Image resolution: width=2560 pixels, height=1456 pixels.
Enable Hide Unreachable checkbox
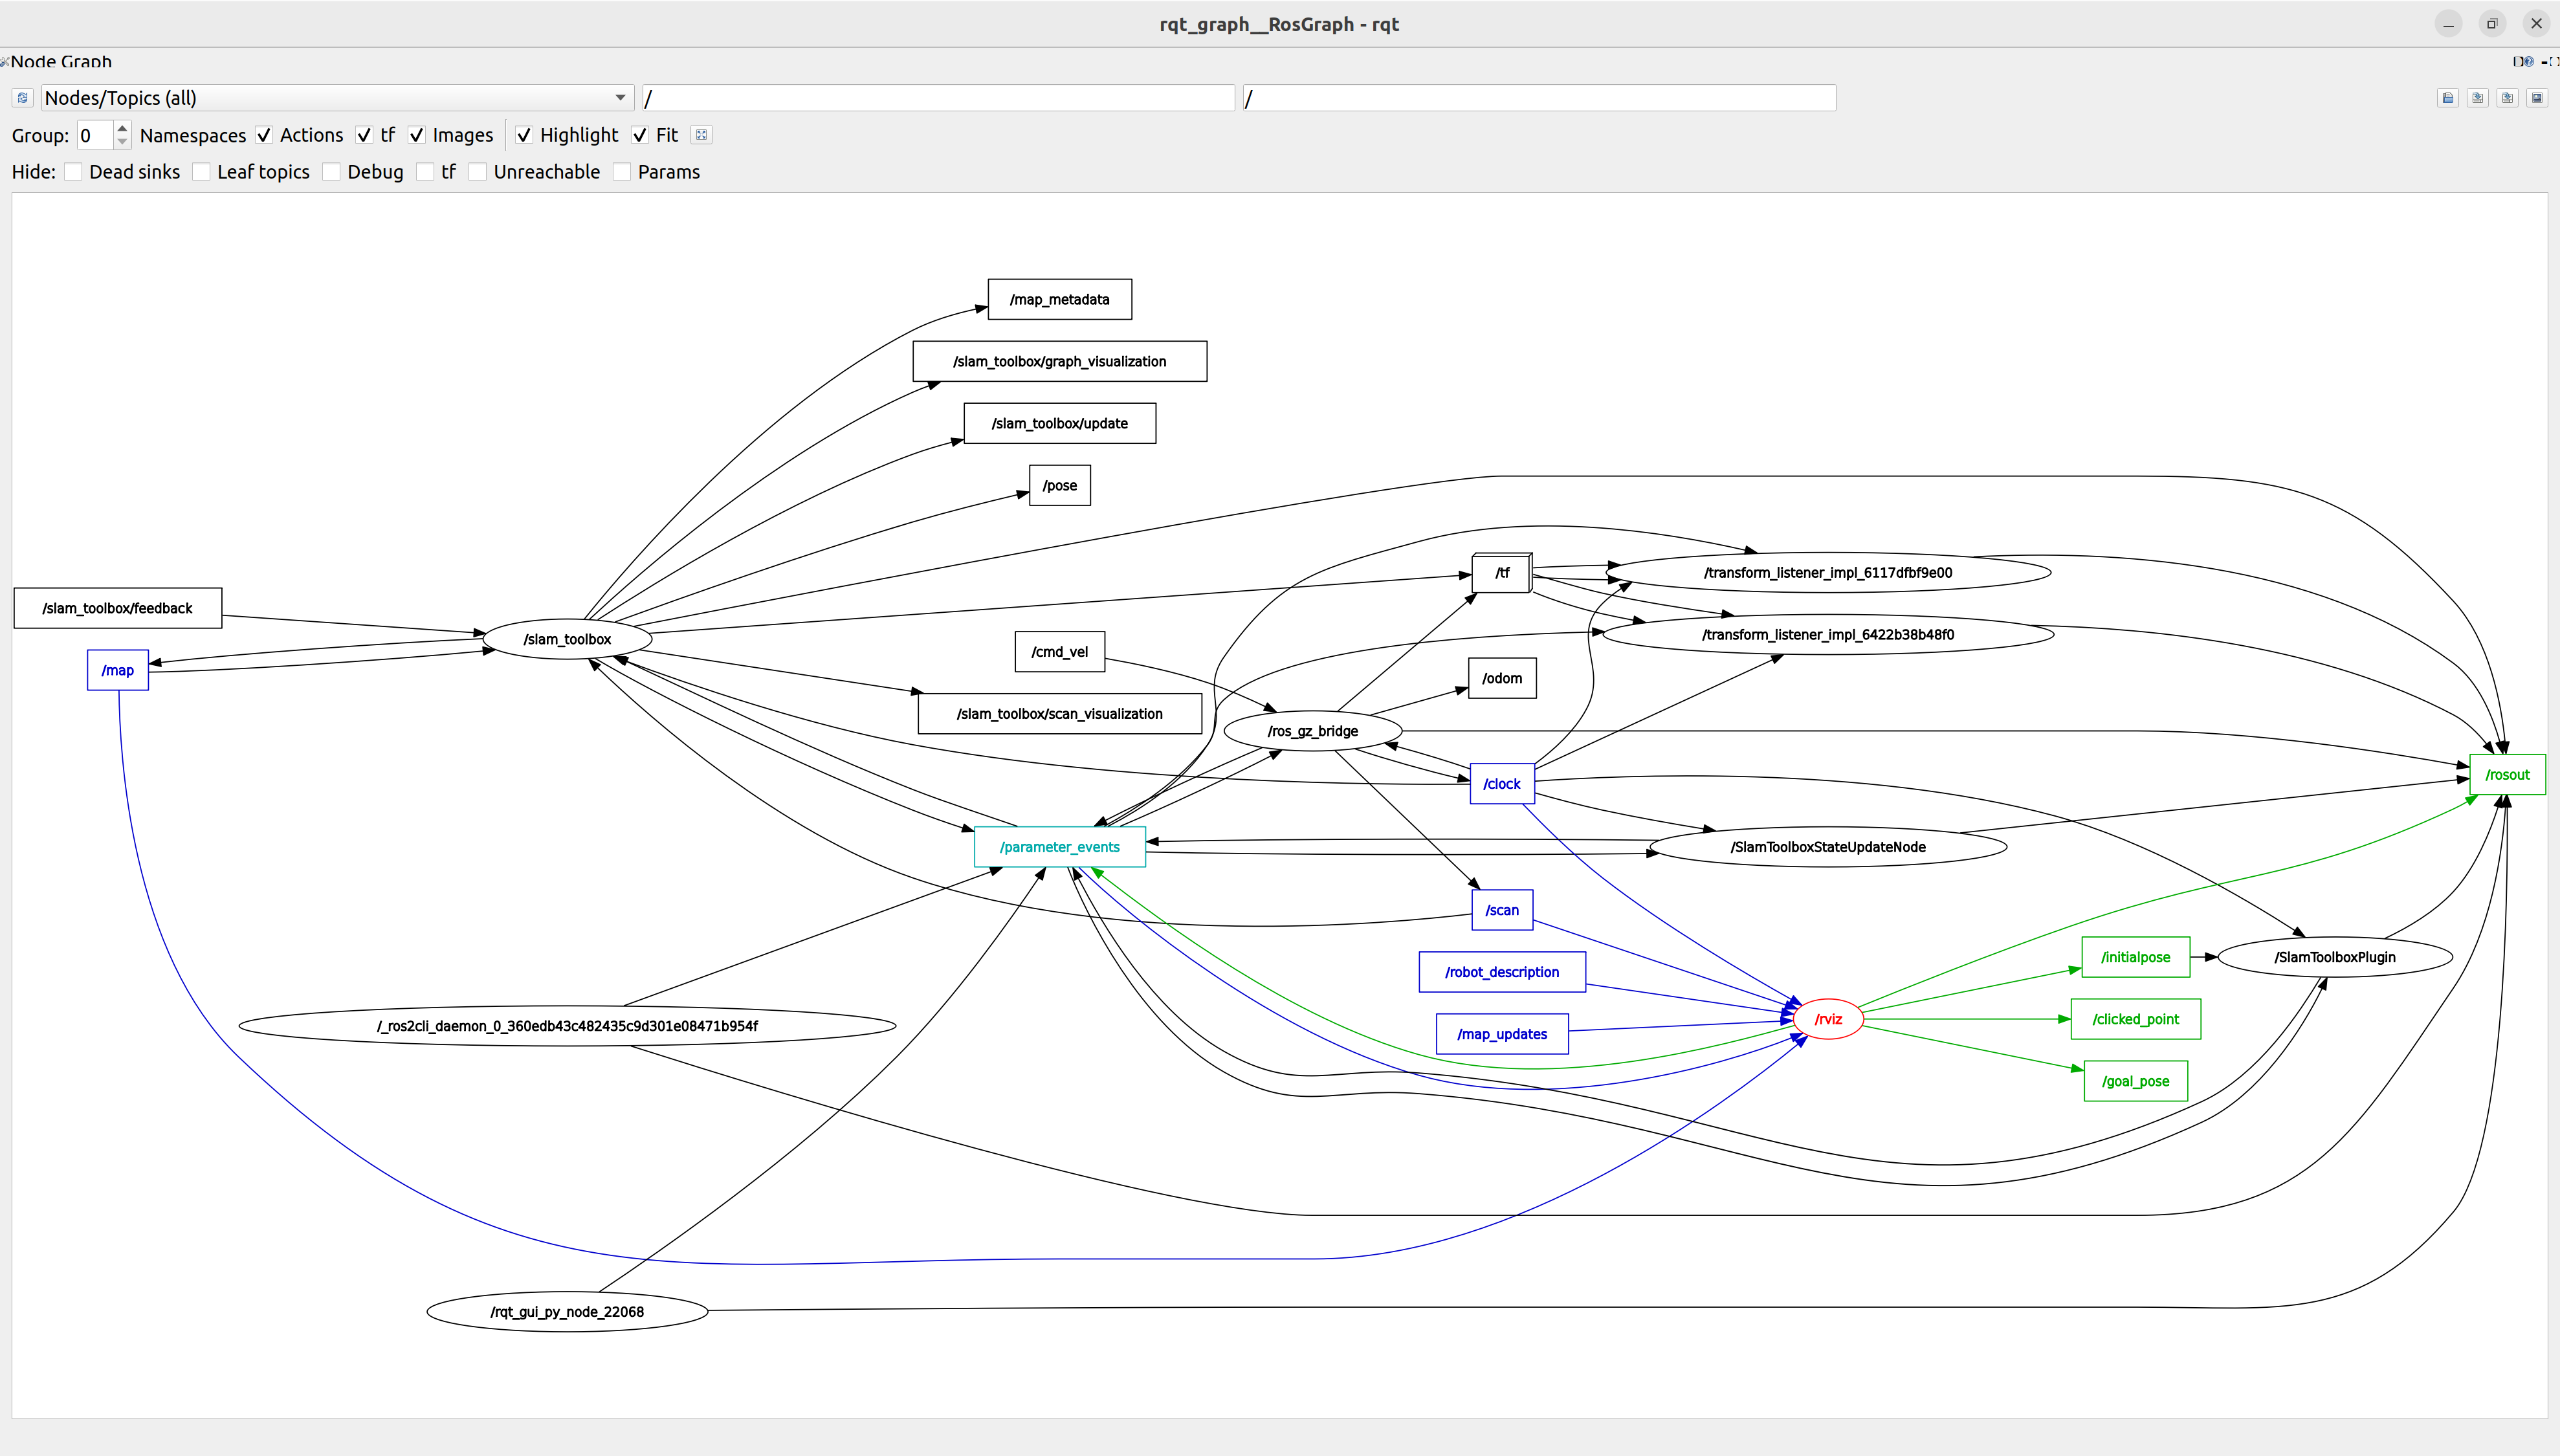point(478,172)
